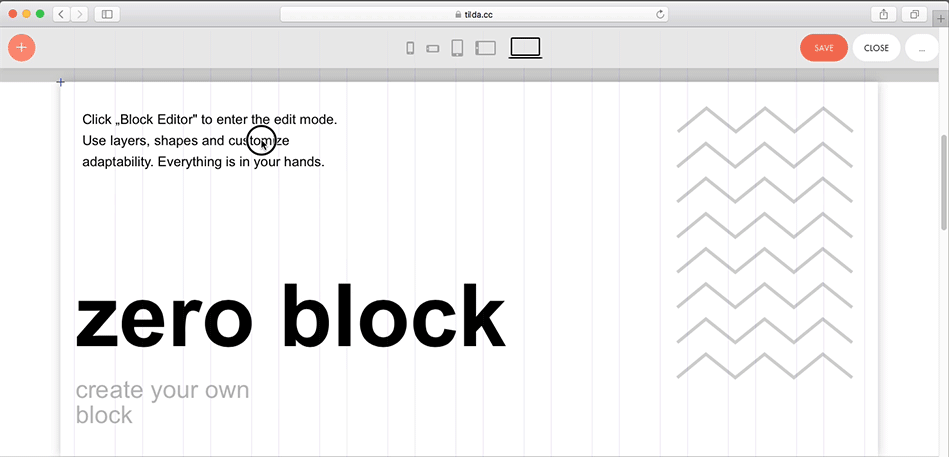The image size is (949, 457).
Task: Go forward in Safari history
Action: click(x=79, y=14)
